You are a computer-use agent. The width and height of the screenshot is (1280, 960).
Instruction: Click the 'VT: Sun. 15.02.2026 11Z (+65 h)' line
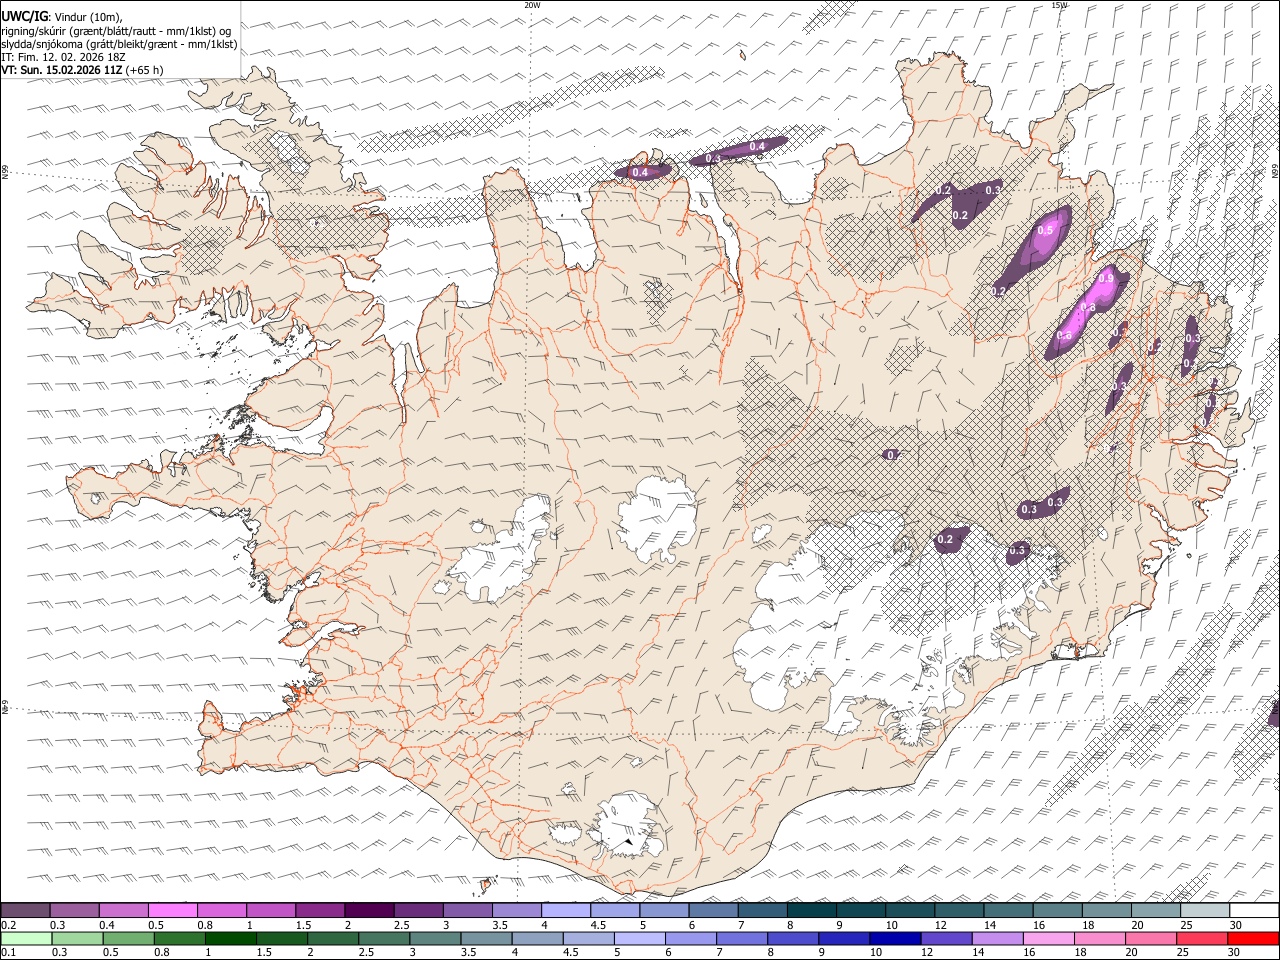click(x=82, y=70)
